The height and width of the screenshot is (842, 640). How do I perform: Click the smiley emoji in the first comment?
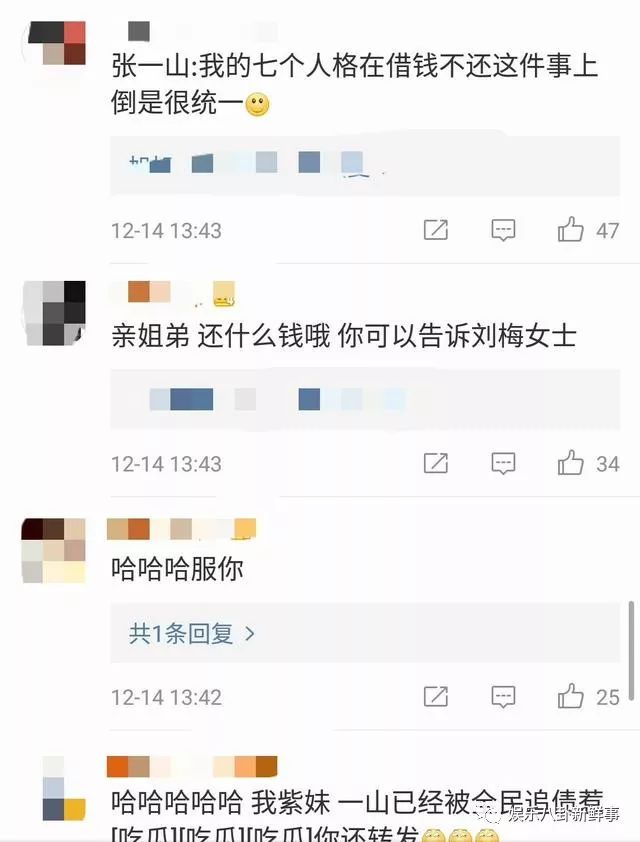(x=257, y=105)
